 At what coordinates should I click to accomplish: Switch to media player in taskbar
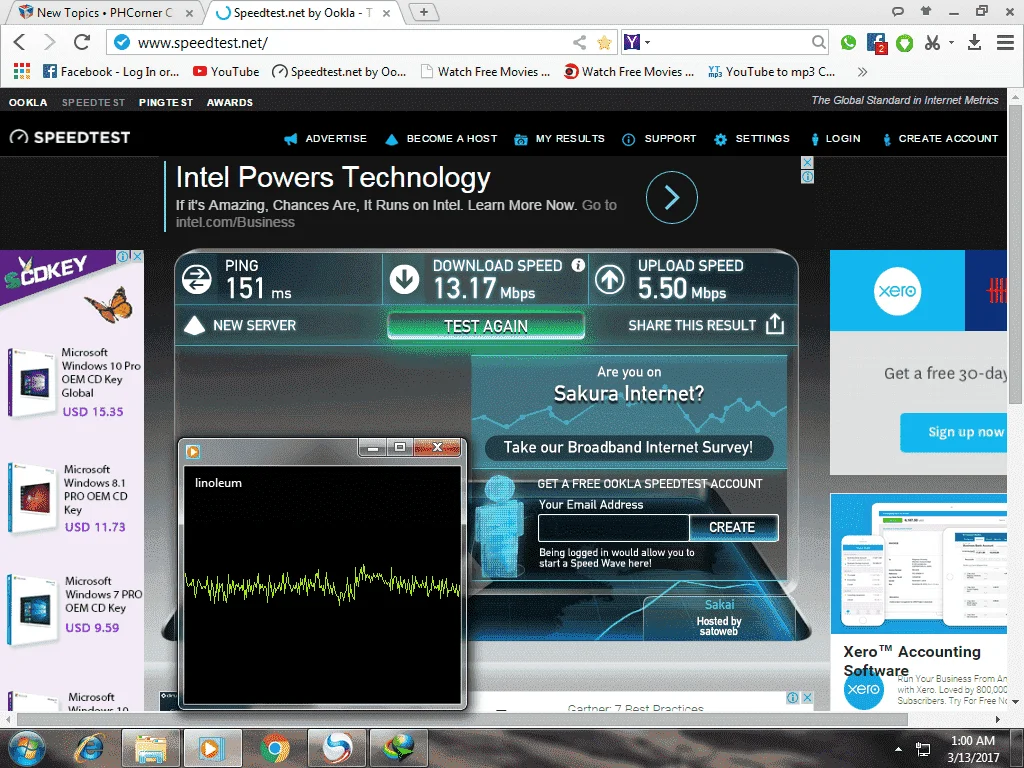coord(212,748)
